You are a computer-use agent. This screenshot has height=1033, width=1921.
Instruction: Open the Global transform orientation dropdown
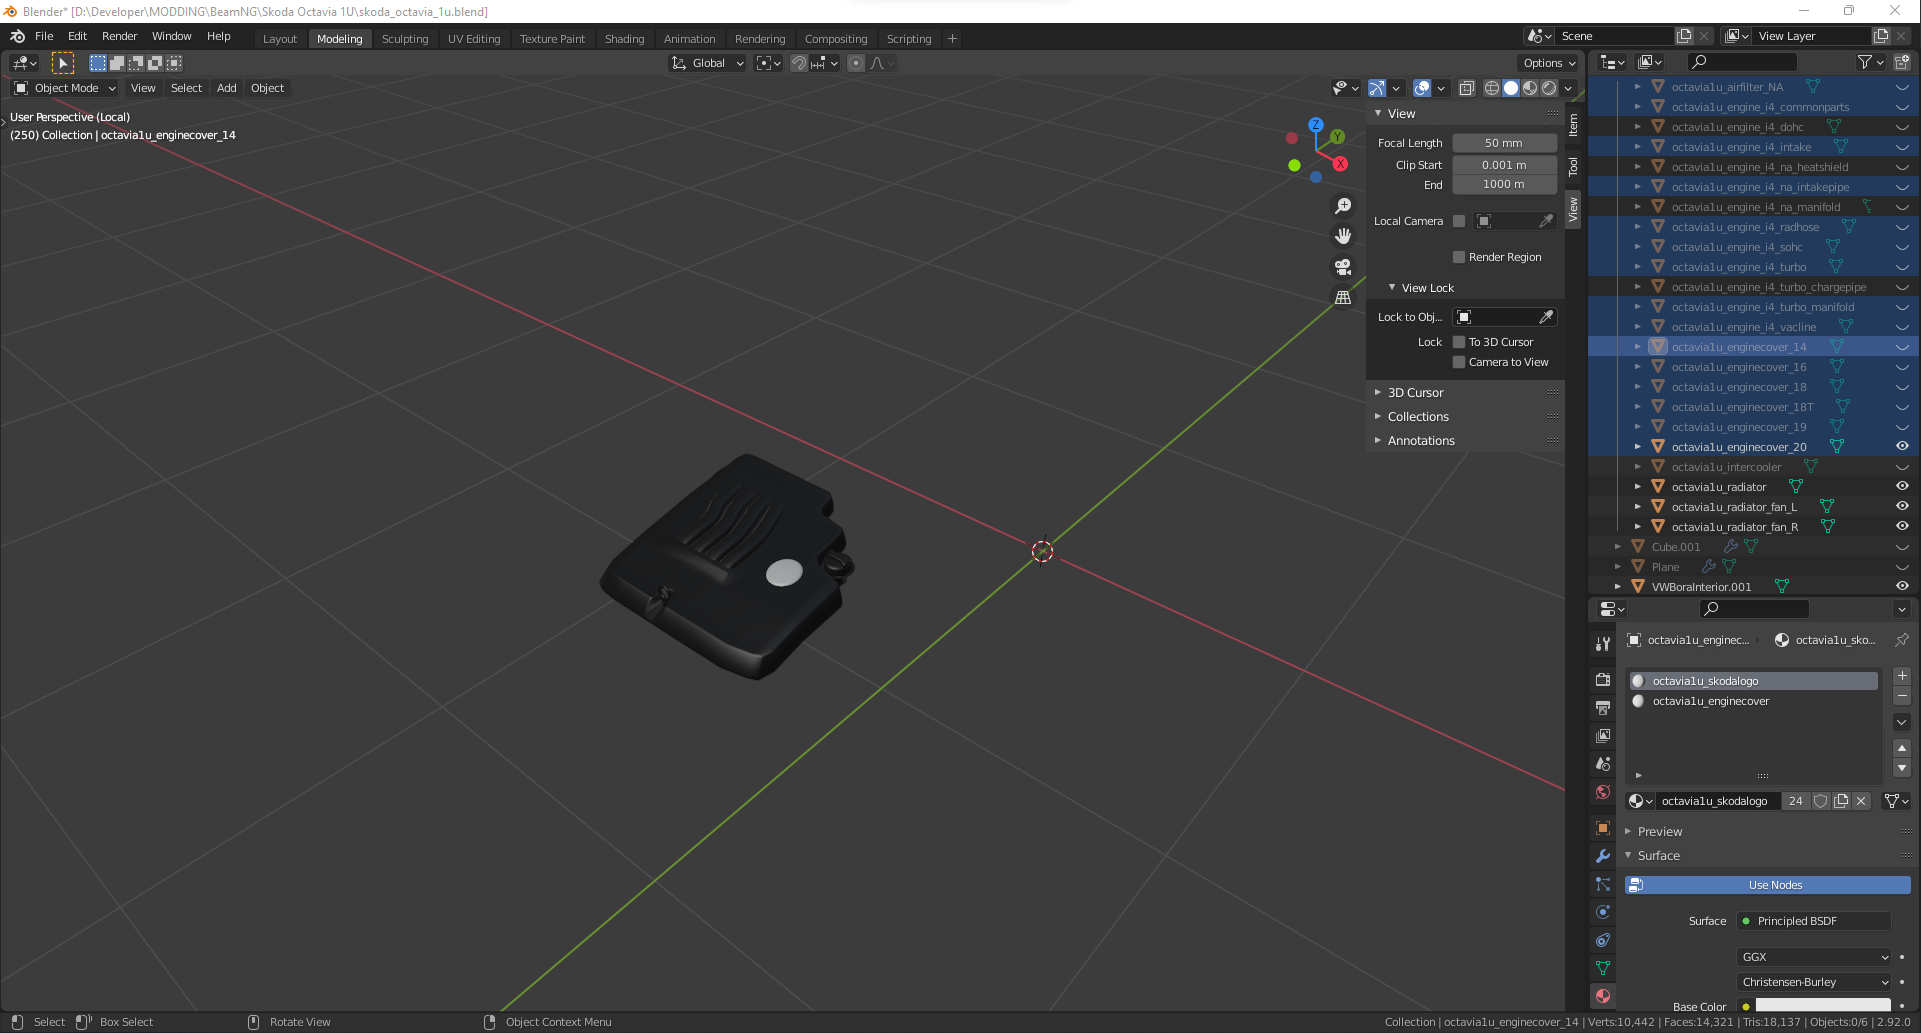tap(708, 63)
